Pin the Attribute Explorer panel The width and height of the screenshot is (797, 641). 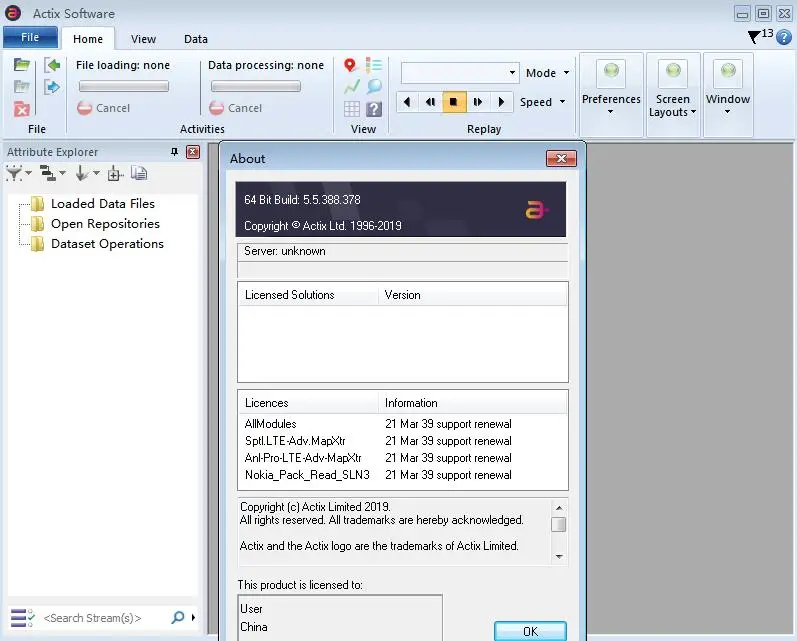[174, 151]
